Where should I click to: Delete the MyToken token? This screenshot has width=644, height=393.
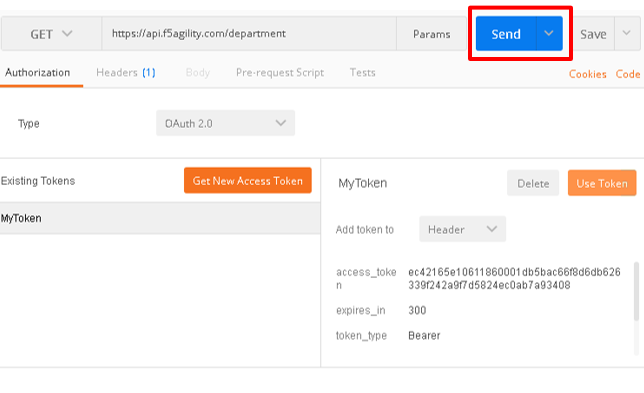(x=533, y=183)
